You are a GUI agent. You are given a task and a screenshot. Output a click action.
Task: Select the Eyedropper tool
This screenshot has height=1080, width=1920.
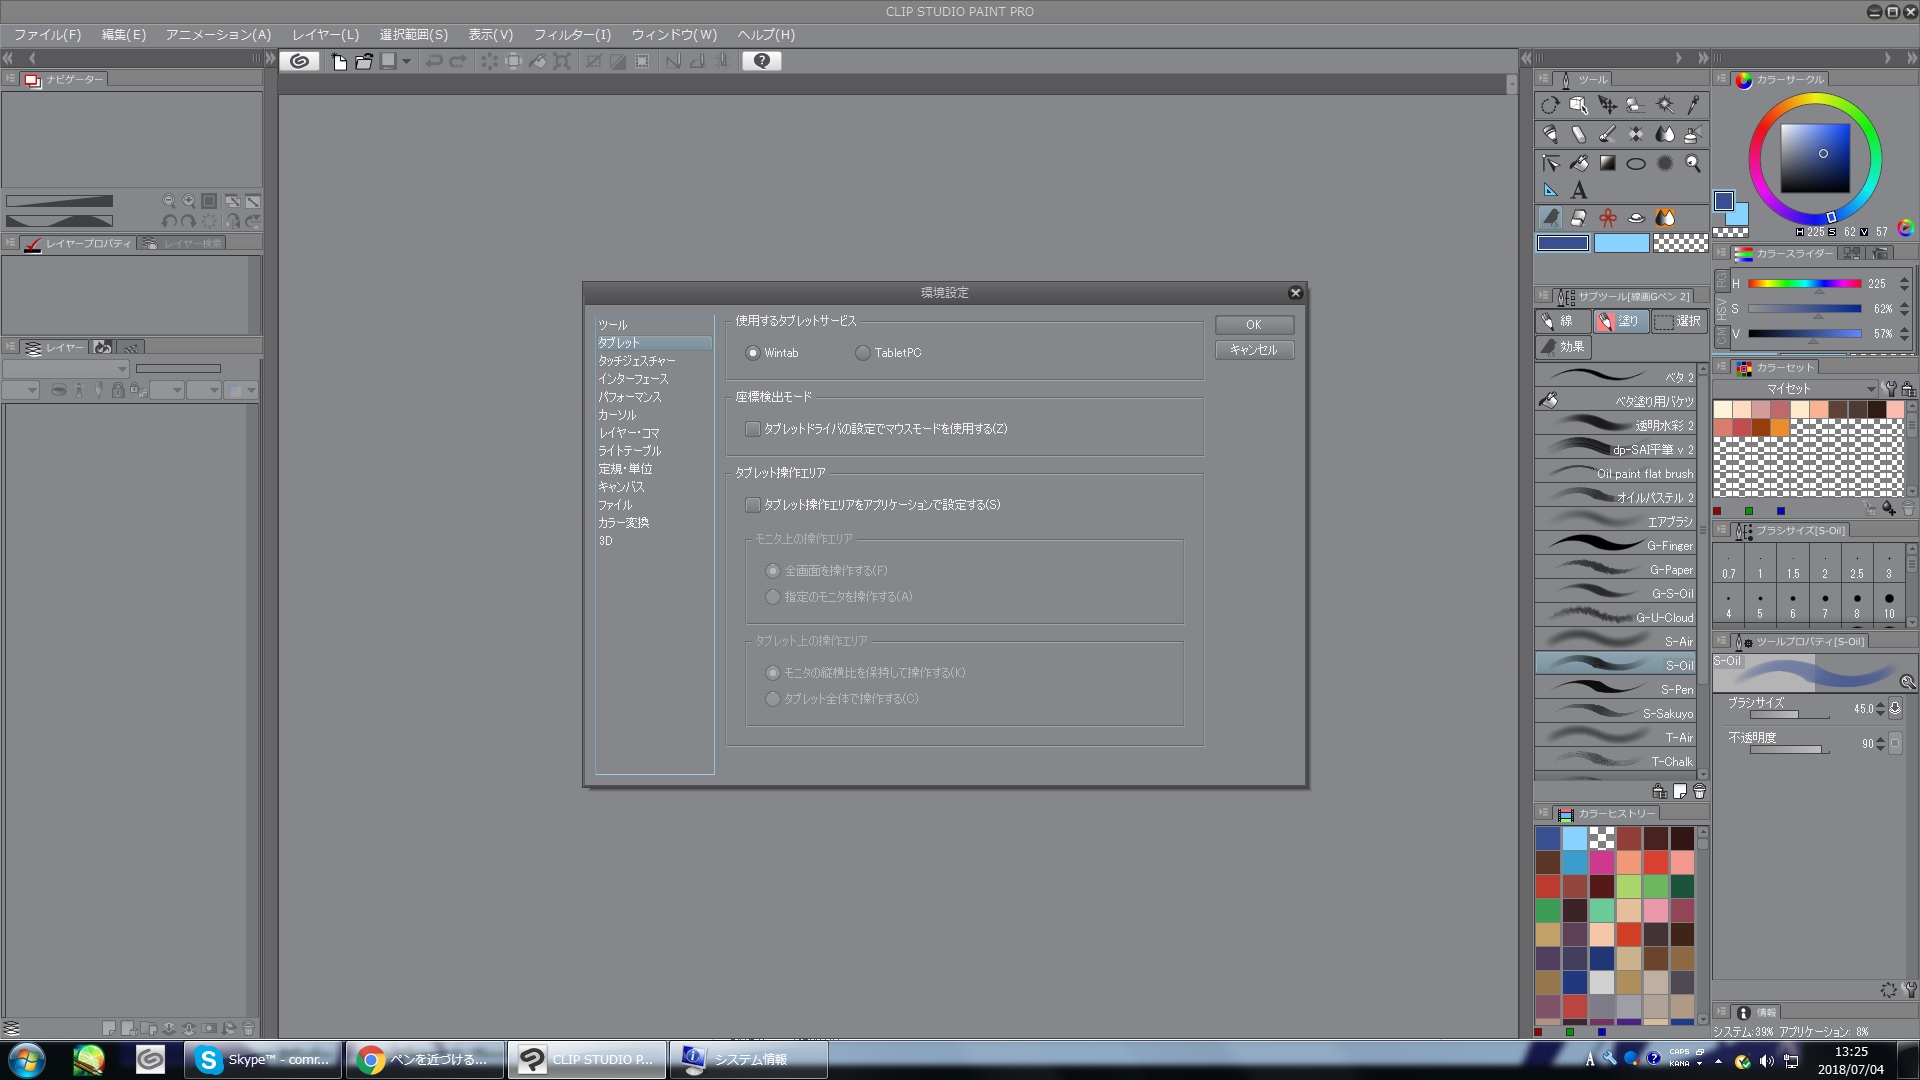pos(1693,105)
